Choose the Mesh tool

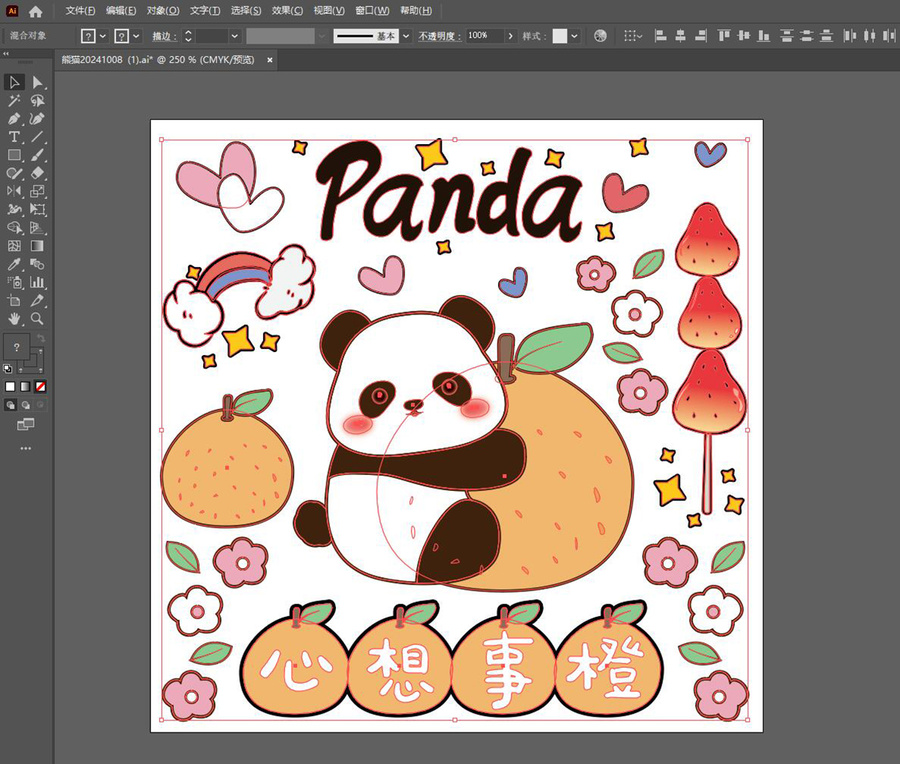(x=14, y=246)
